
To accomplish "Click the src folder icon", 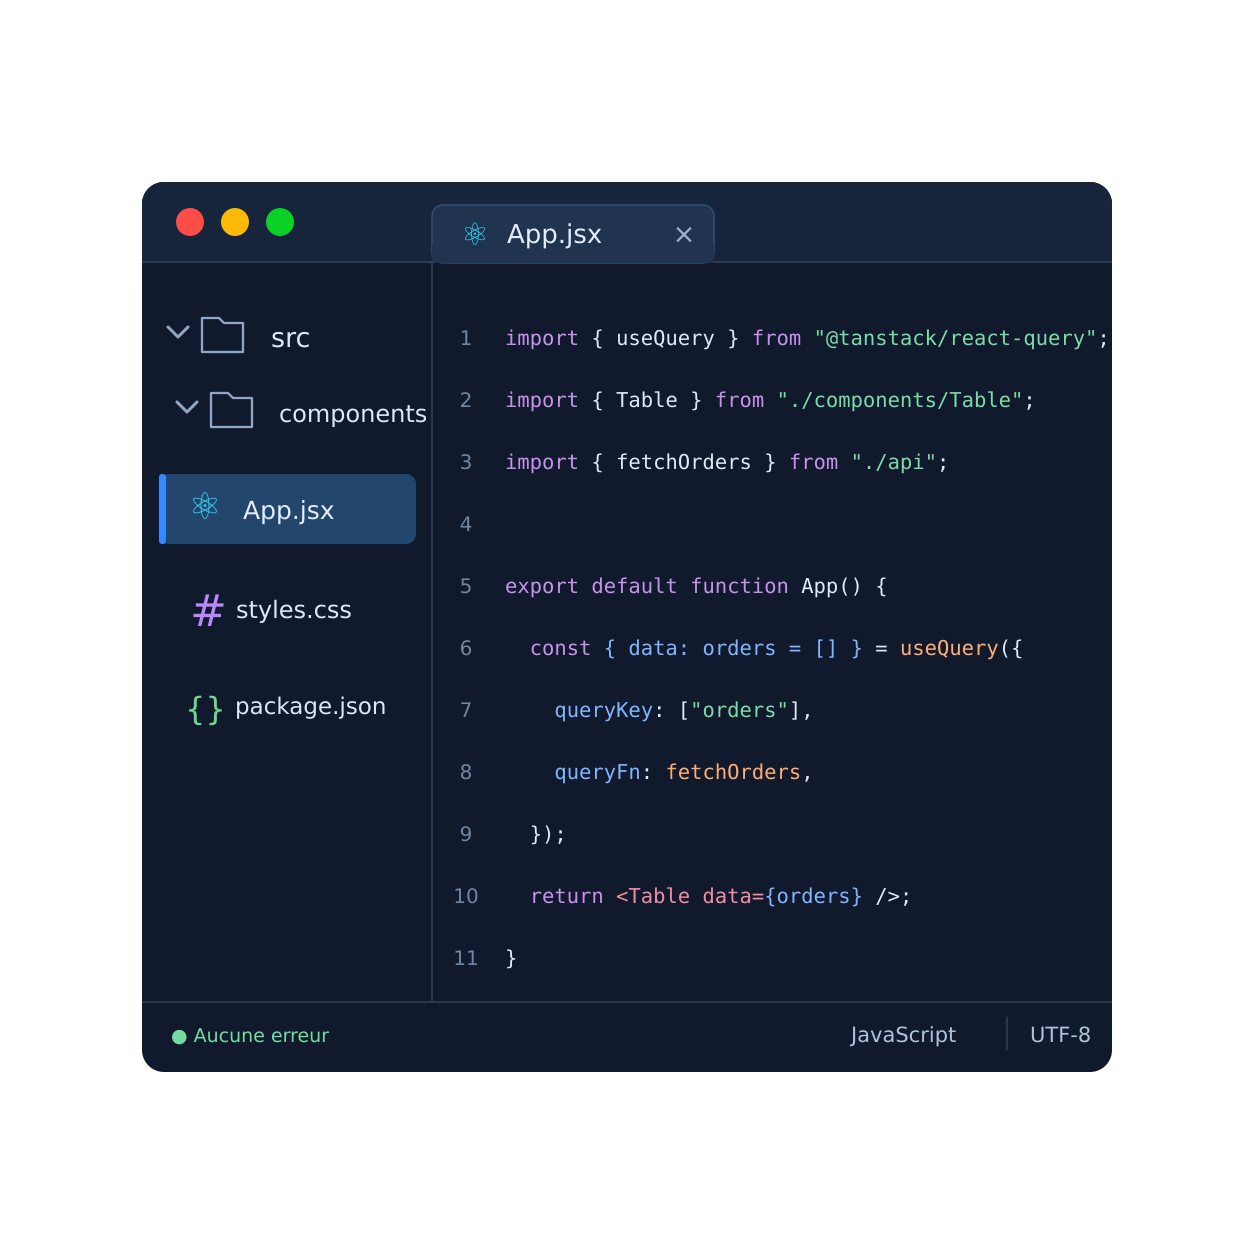I will tap(222, 335).
